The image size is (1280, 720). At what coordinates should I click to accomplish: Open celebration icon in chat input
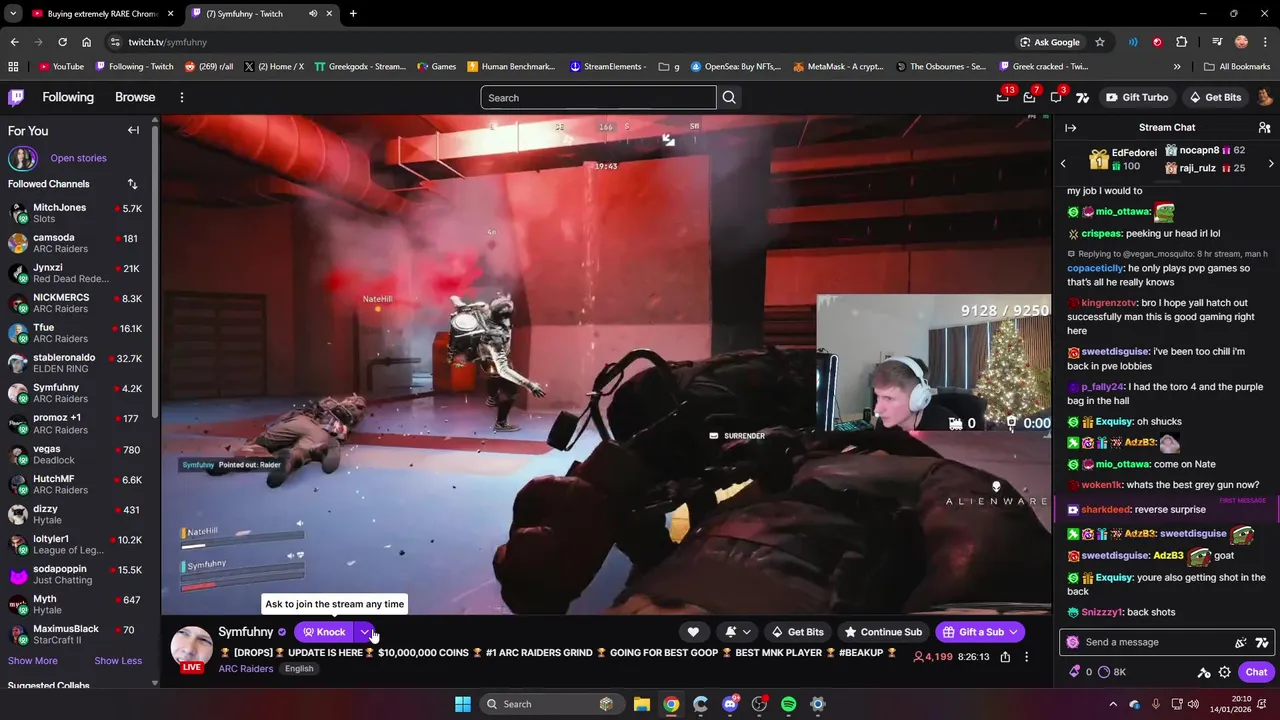point(1241,642)
